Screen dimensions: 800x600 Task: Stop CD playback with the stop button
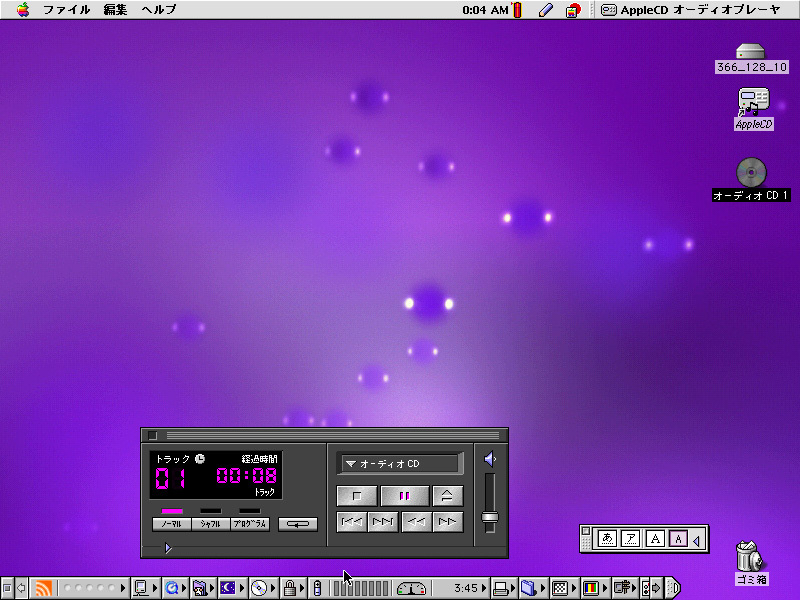point(357,496)
